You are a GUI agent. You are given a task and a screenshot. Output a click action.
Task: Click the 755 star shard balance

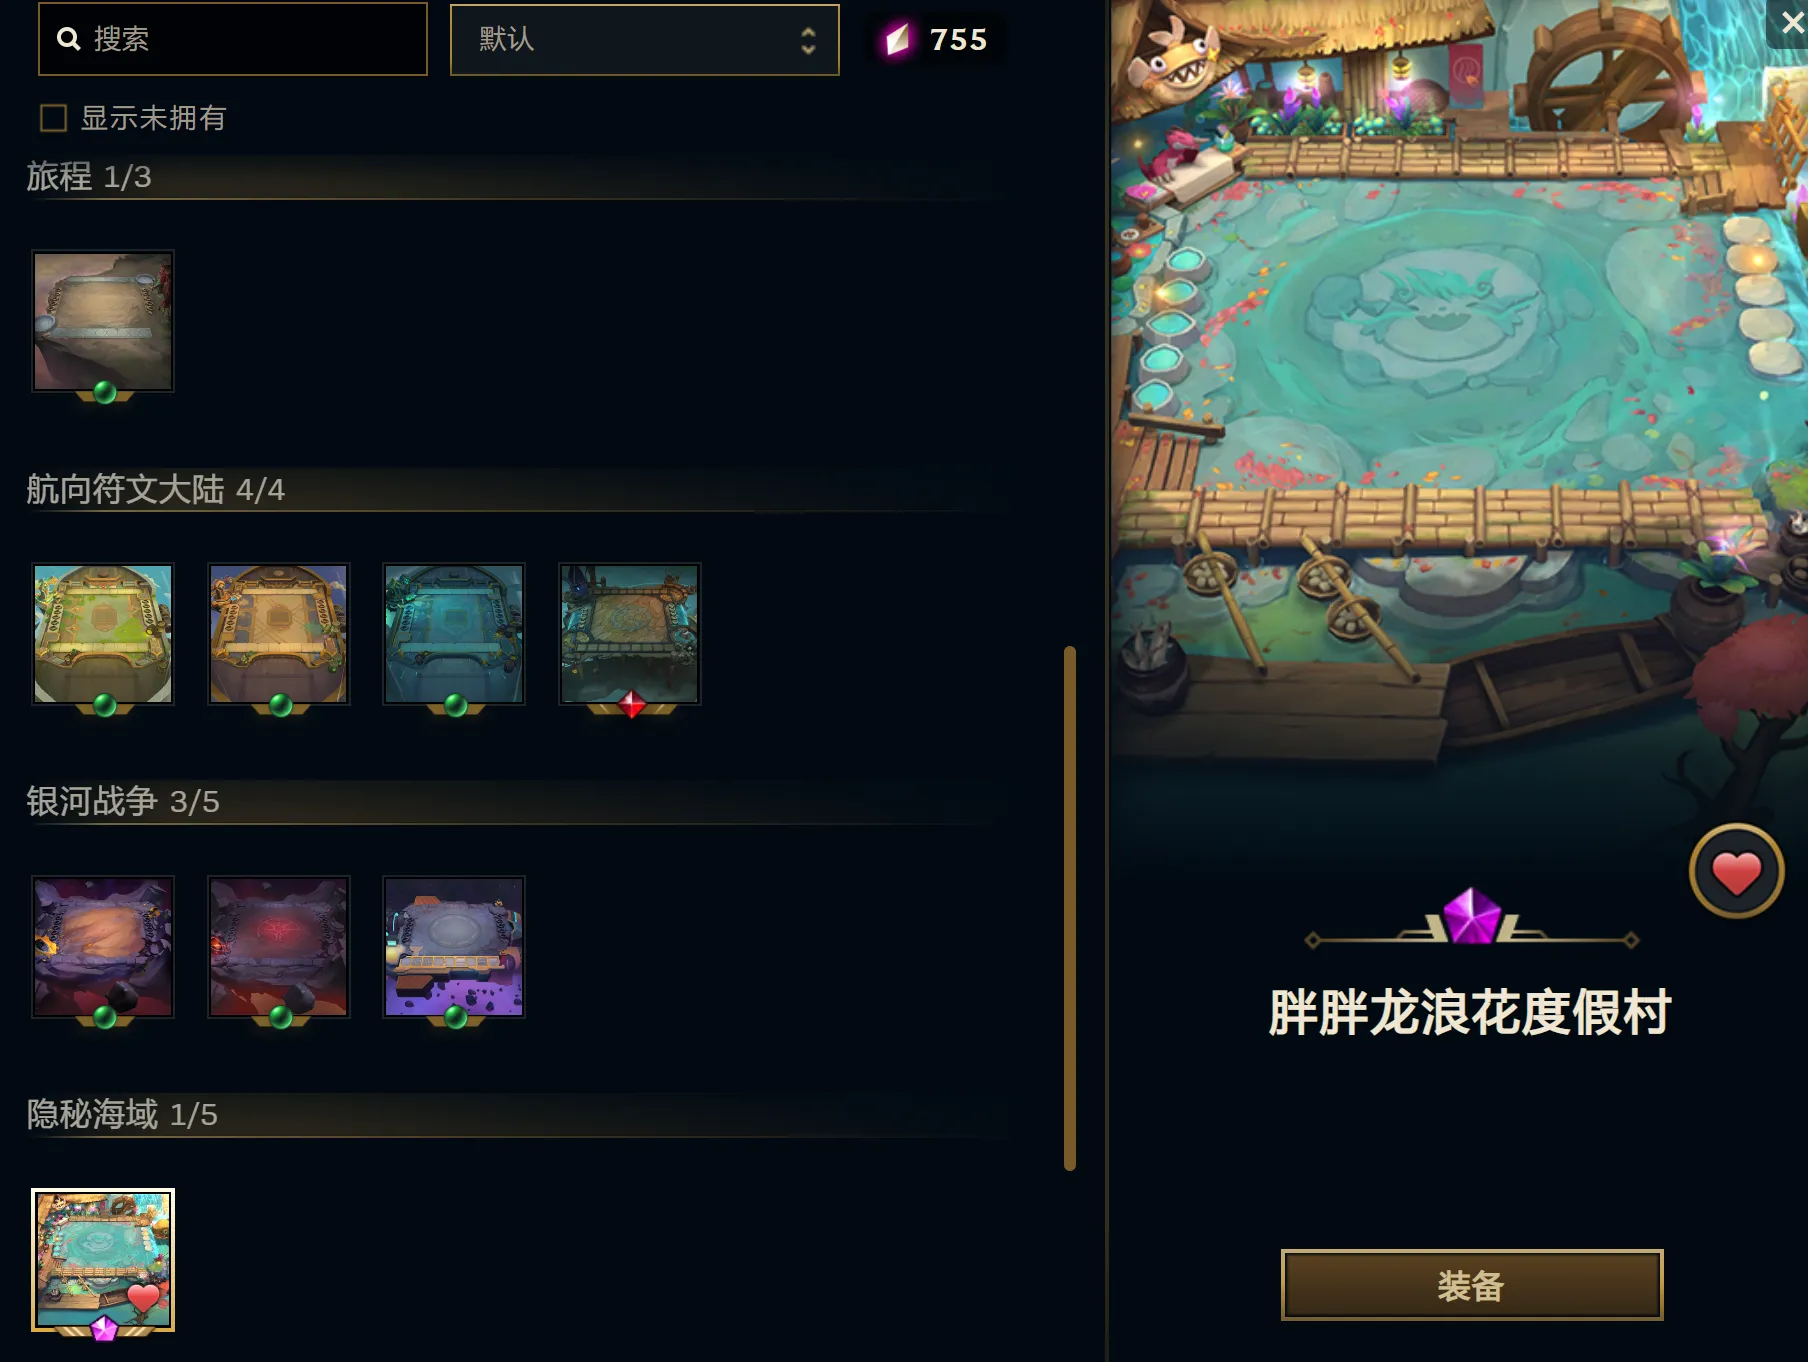click(958, 40)
